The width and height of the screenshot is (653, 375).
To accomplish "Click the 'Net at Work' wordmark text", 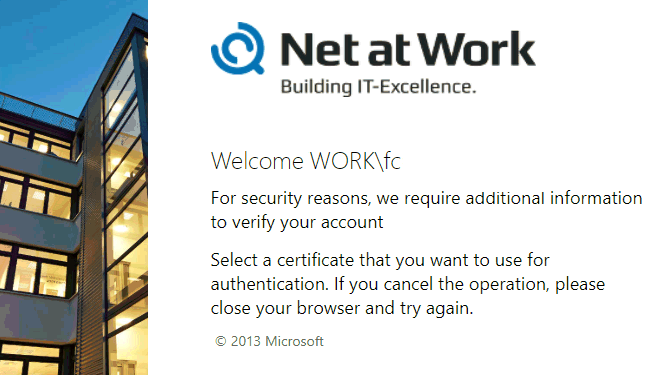I will tap(408, 50).
